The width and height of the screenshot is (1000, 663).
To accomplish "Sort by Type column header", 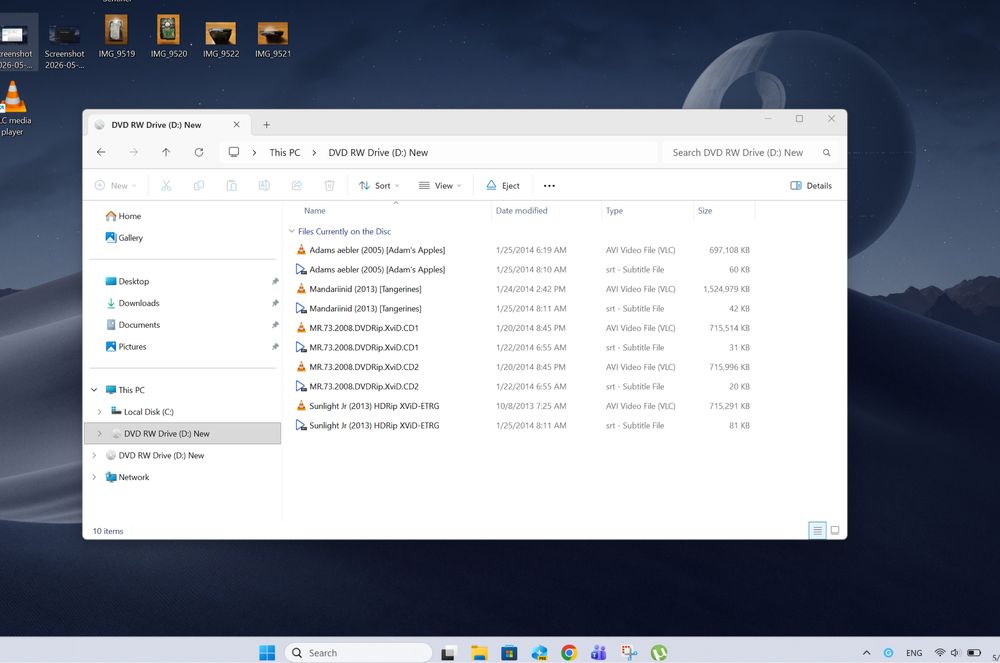I will (614, 210).
